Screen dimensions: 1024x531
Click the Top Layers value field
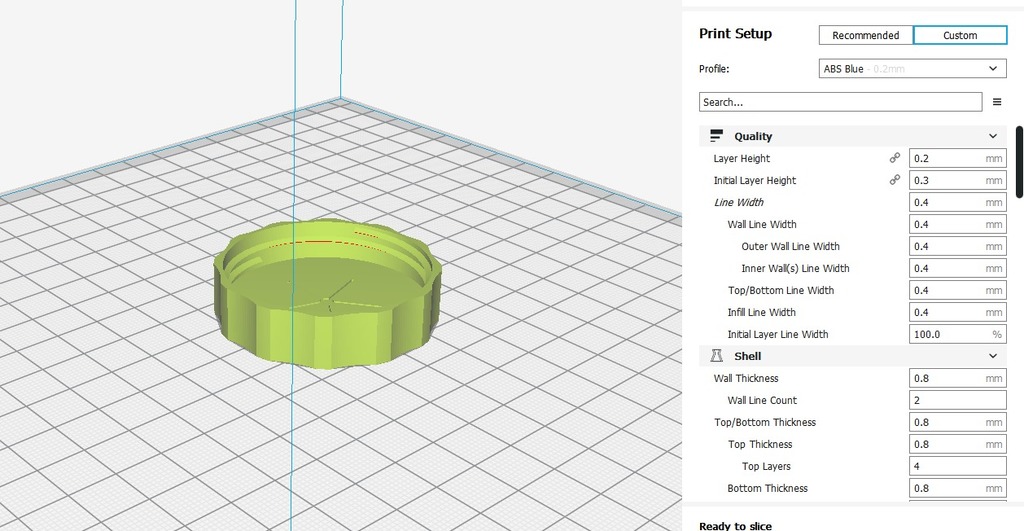coord(956,466)
